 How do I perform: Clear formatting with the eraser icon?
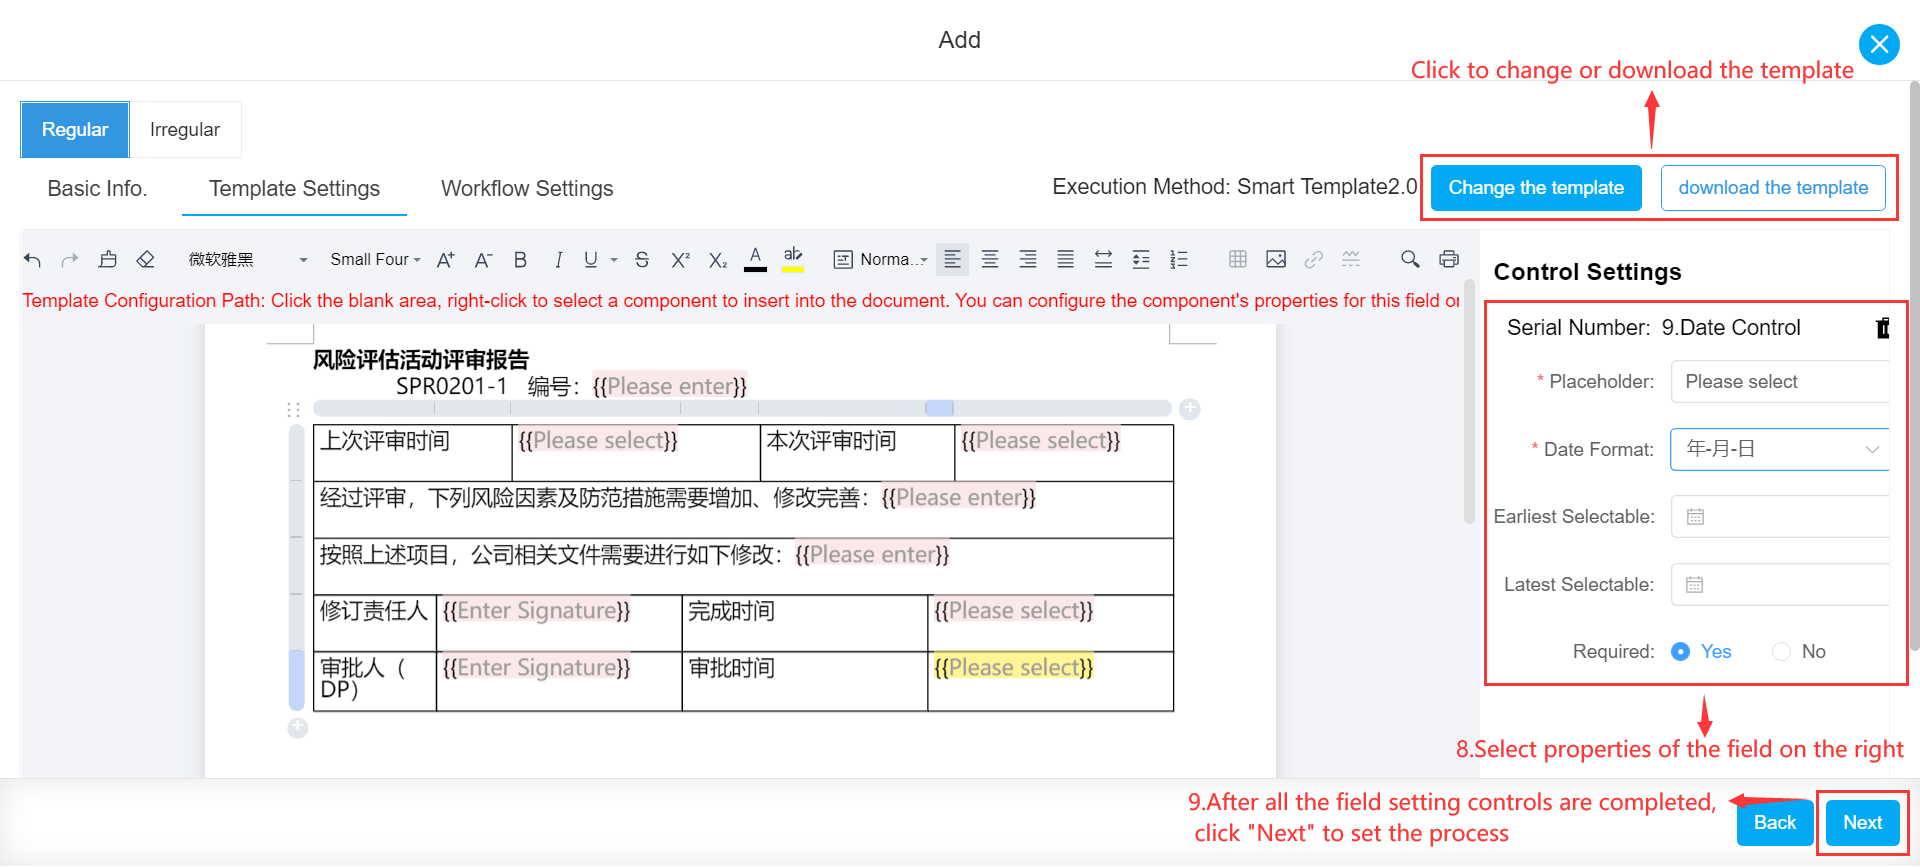[146, 260]
